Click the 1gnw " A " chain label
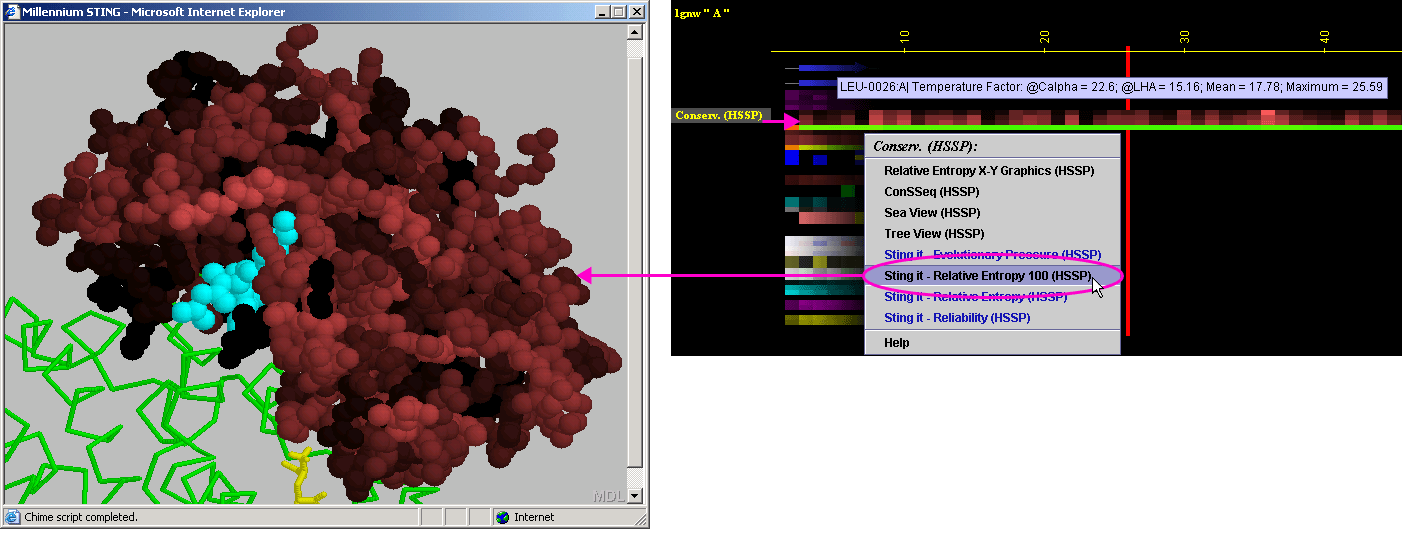 (x=703, y=12)
